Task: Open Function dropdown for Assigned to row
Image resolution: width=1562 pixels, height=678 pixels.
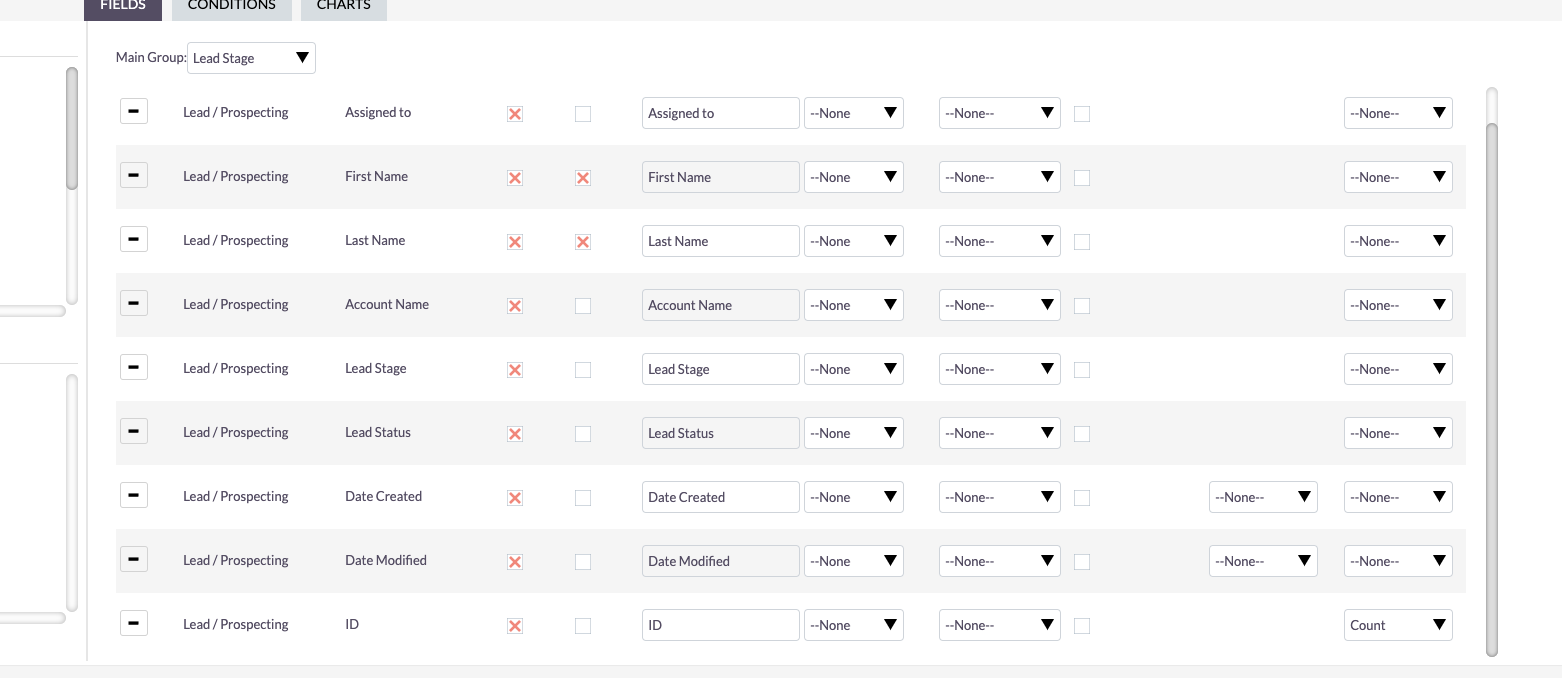Action: 854,113
